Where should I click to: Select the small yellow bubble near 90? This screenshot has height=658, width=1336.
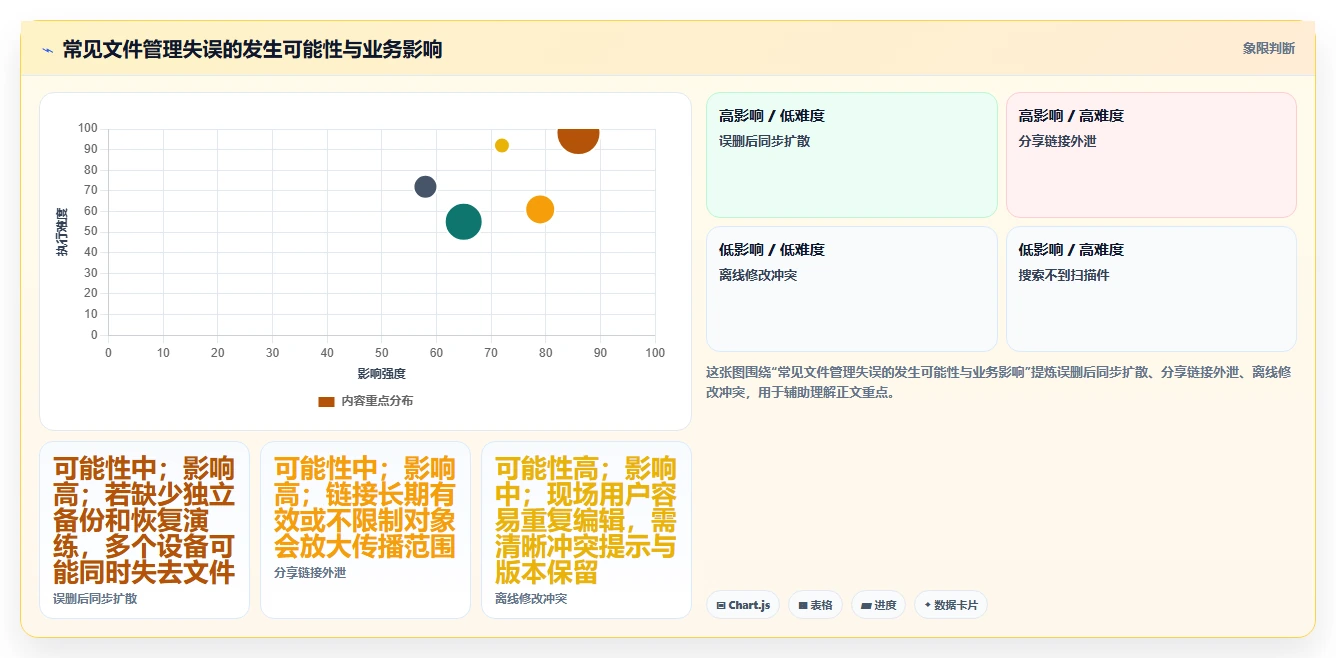point(502,145)
